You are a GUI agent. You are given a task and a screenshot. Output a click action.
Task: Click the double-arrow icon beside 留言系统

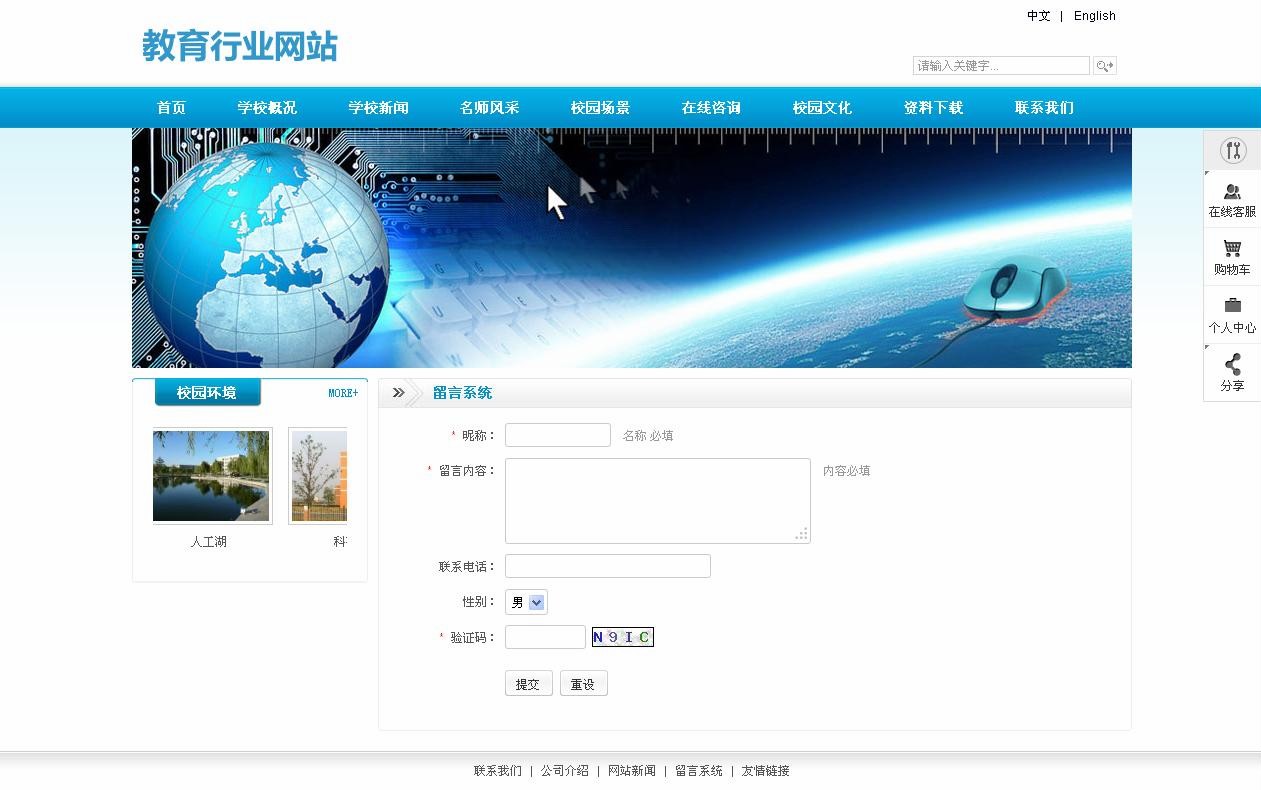coord(398,393)
